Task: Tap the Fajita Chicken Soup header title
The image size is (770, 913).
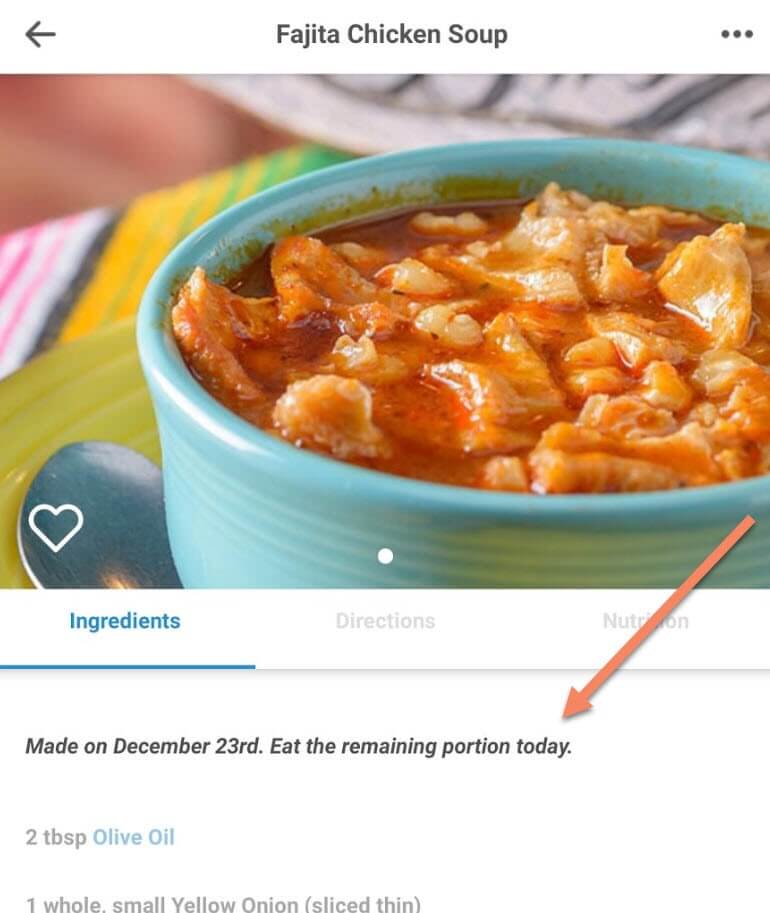Action: click(391, 34)
